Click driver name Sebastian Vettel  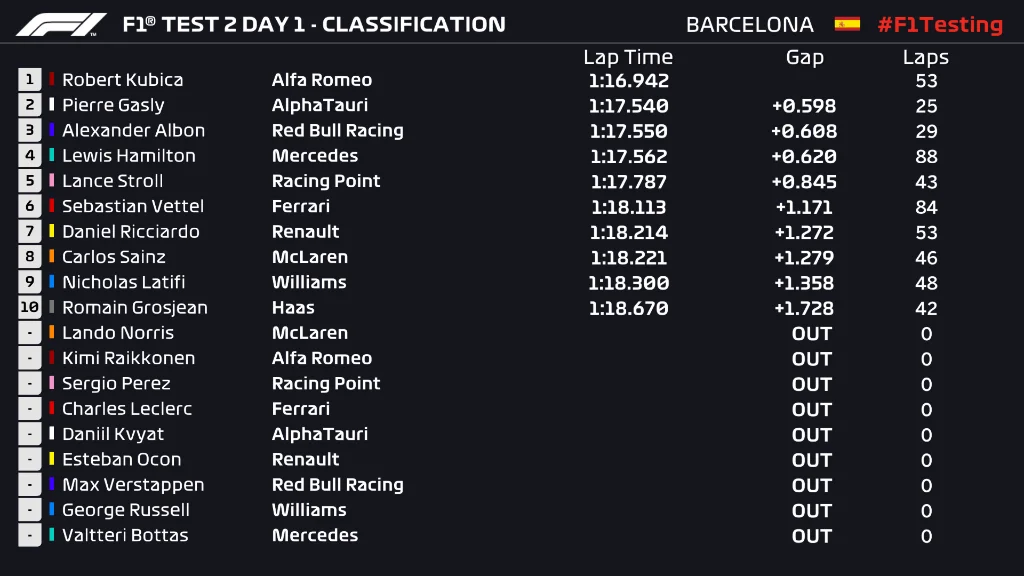pyautogui.click(x=133, y=206)
